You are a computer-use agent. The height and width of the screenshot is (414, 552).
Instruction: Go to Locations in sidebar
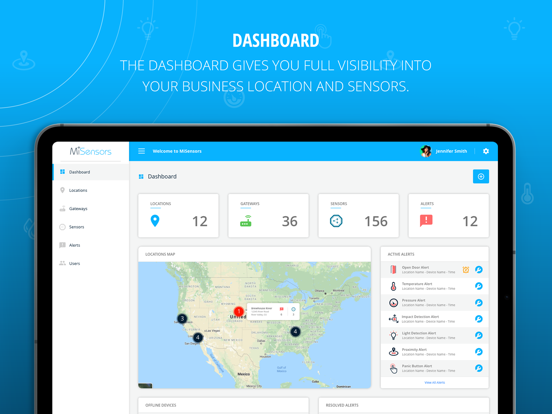click(x=91, y=190)
